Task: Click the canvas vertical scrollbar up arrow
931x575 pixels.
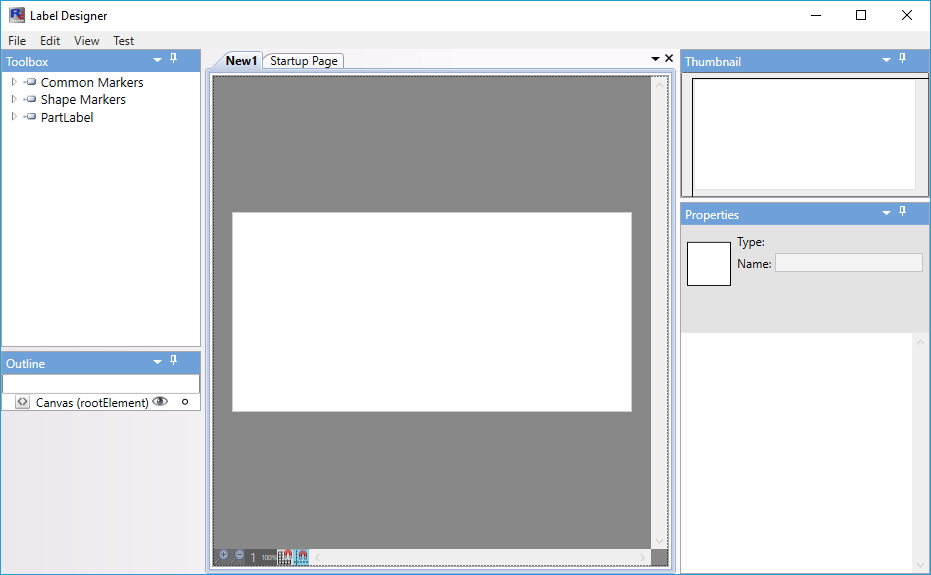Action: [659, 86]
